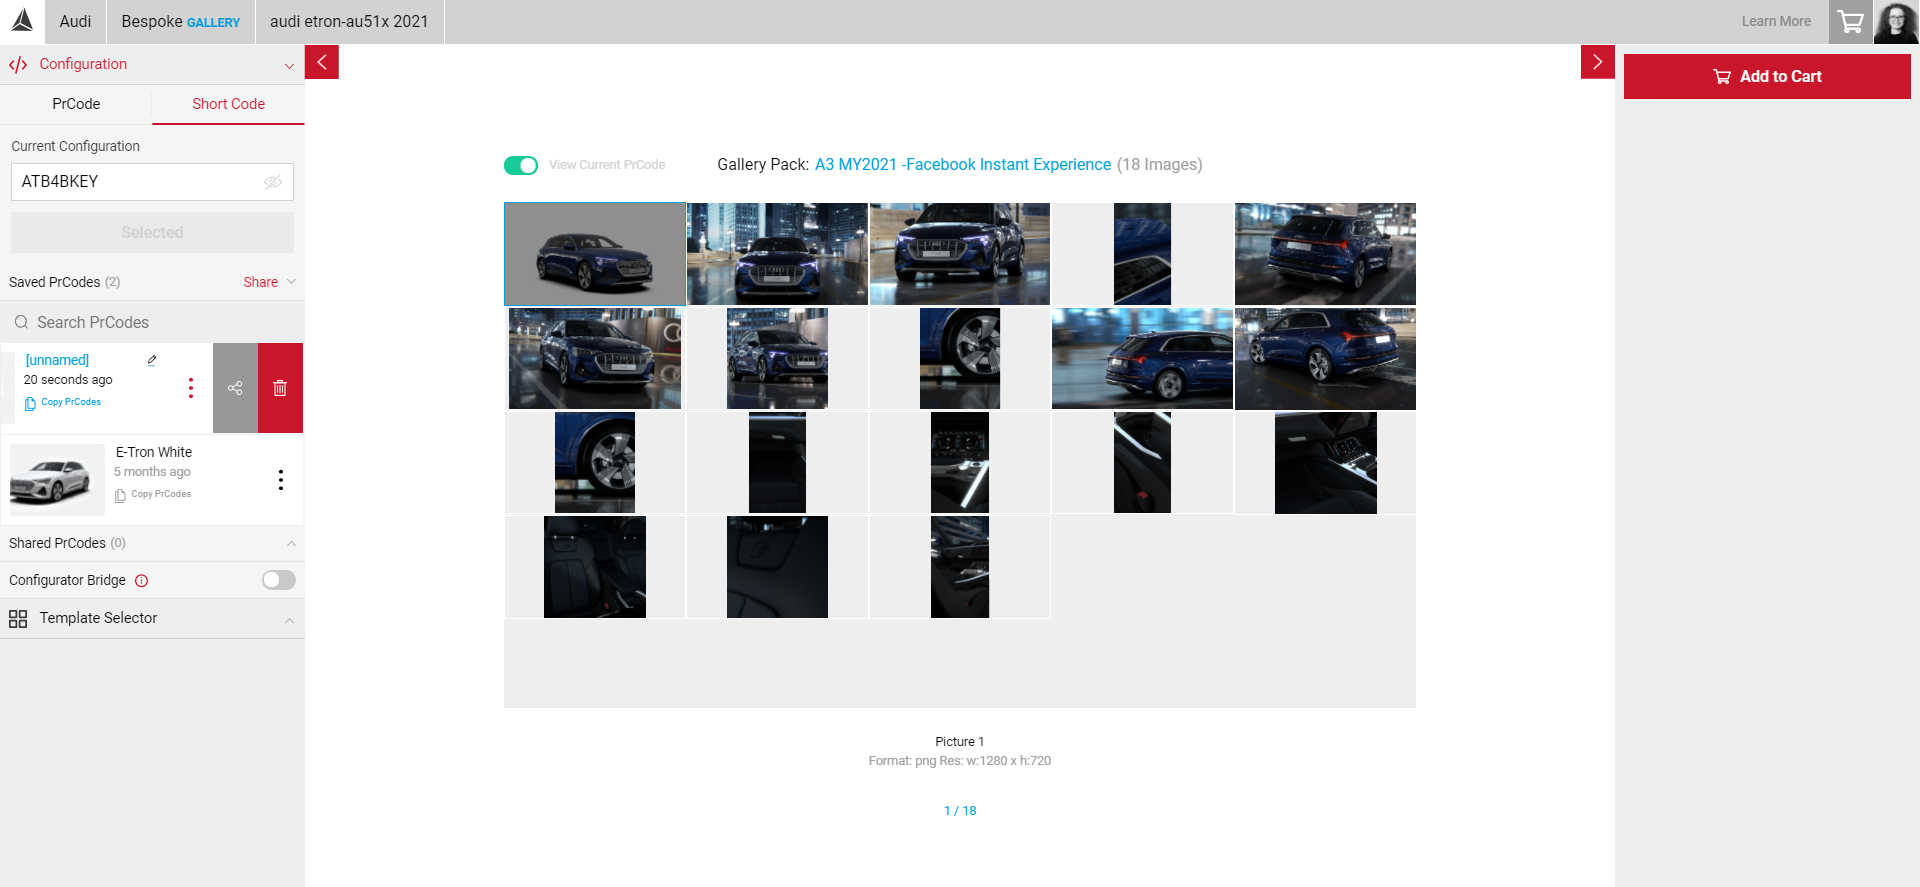Click the search magnifier icon

[21, 322]
